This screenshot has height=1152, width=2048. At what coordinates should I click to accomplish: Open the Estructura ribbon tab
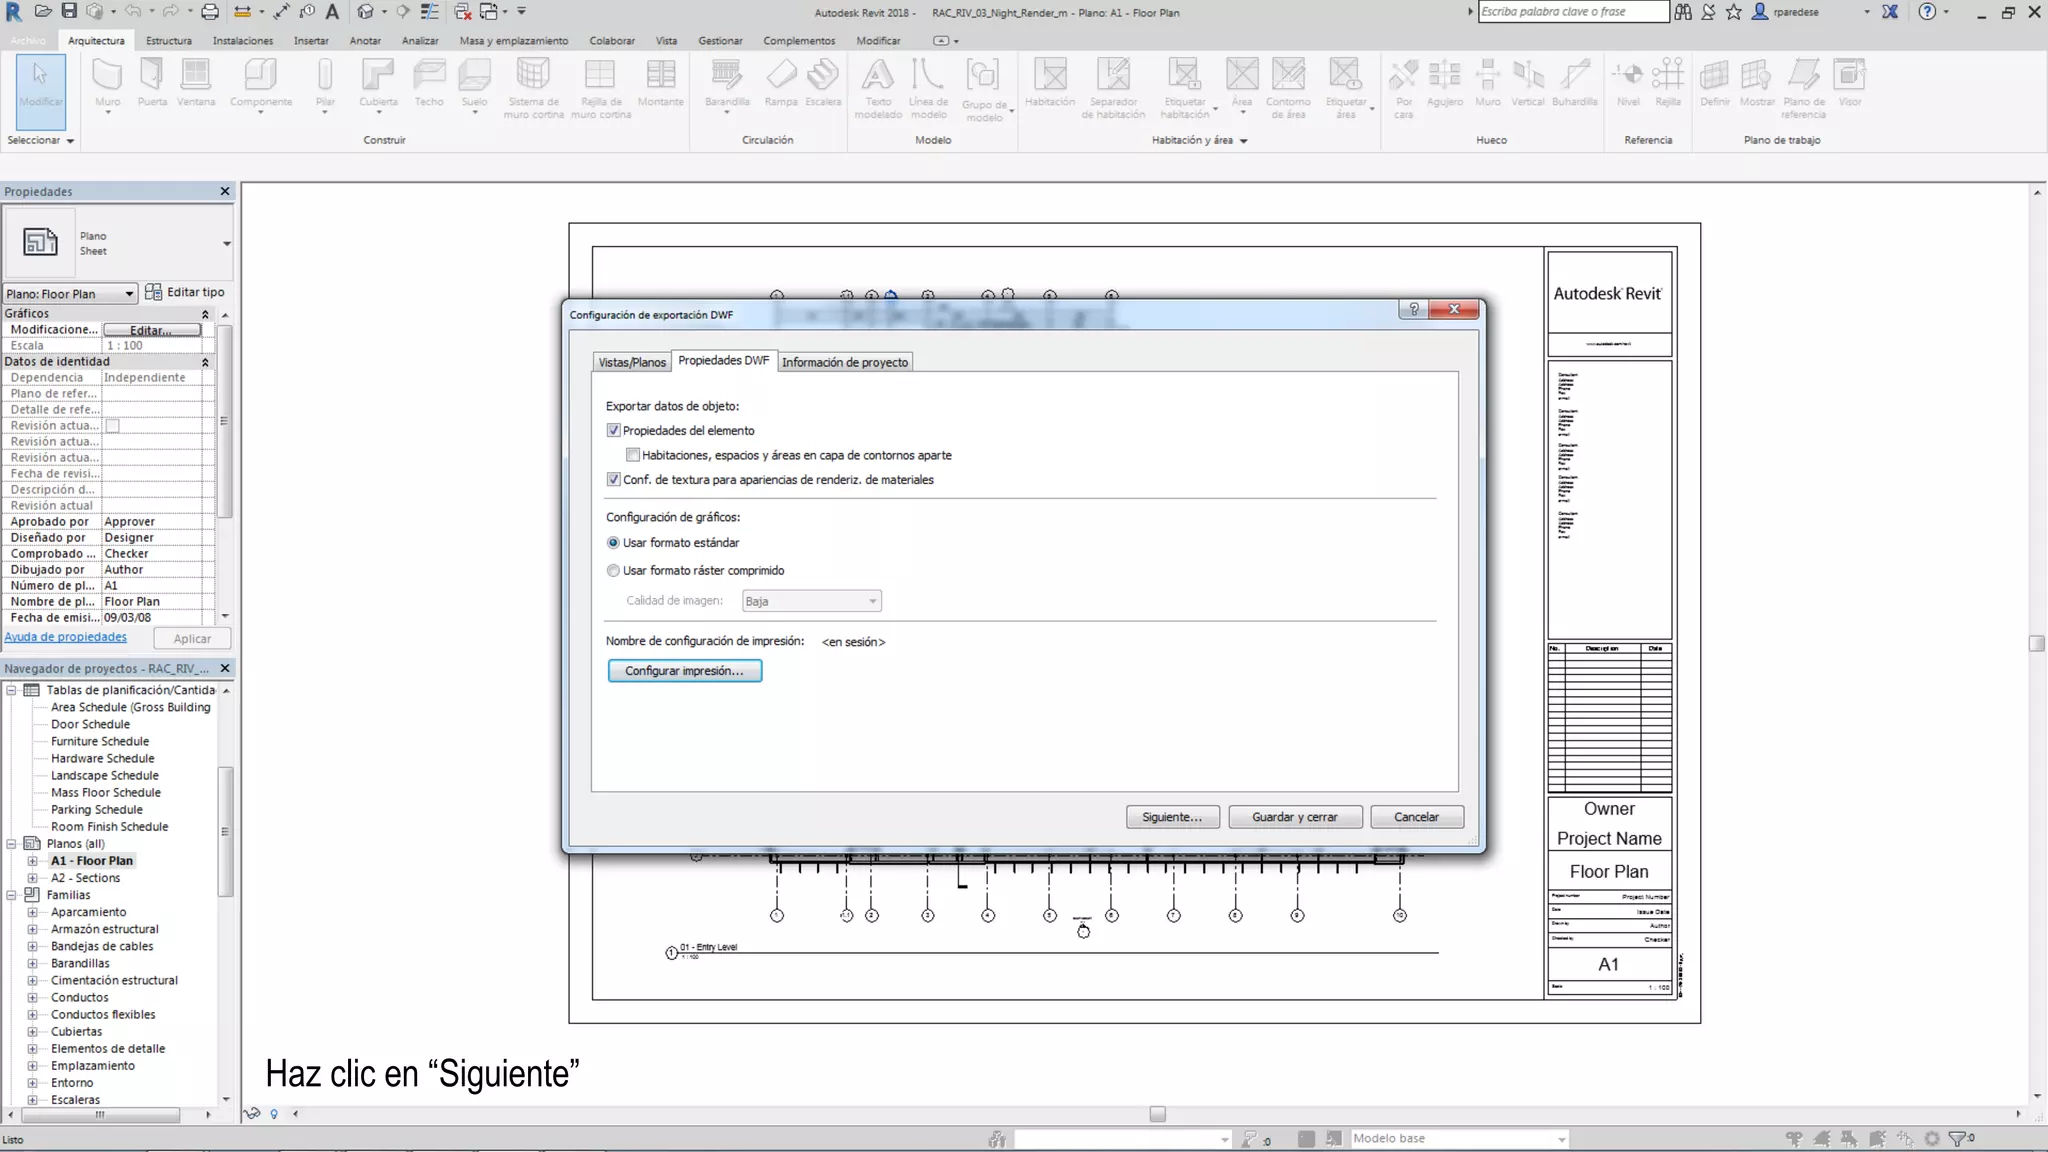pos(168,41)
